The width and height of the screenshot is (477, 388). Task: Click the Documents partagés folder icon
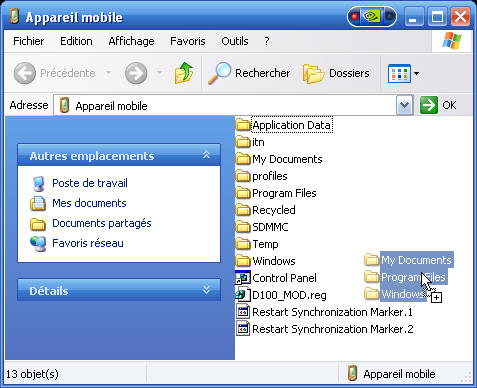[38, 224]
